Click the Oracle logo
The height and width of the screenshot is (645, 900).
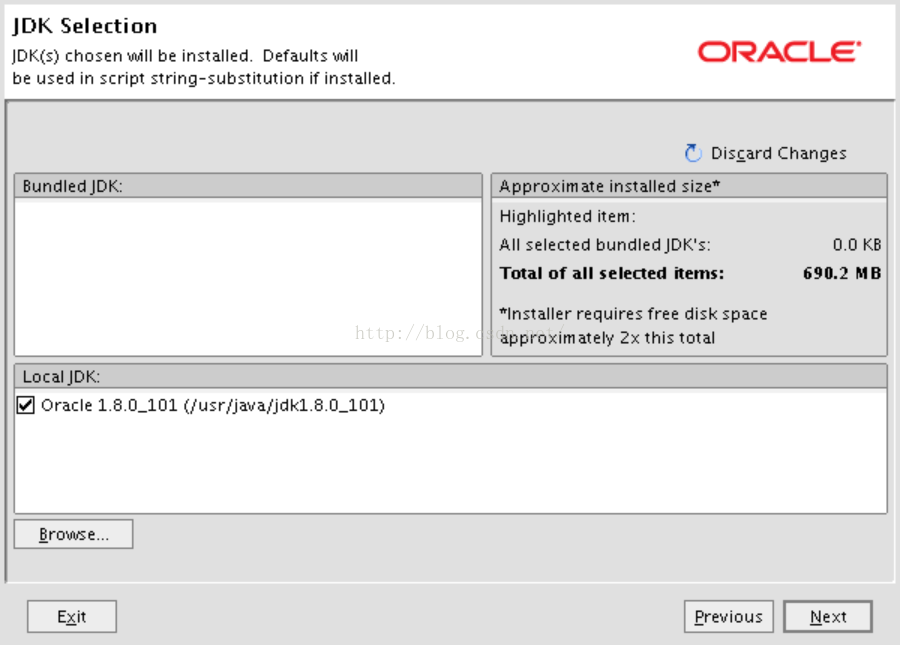779,52
